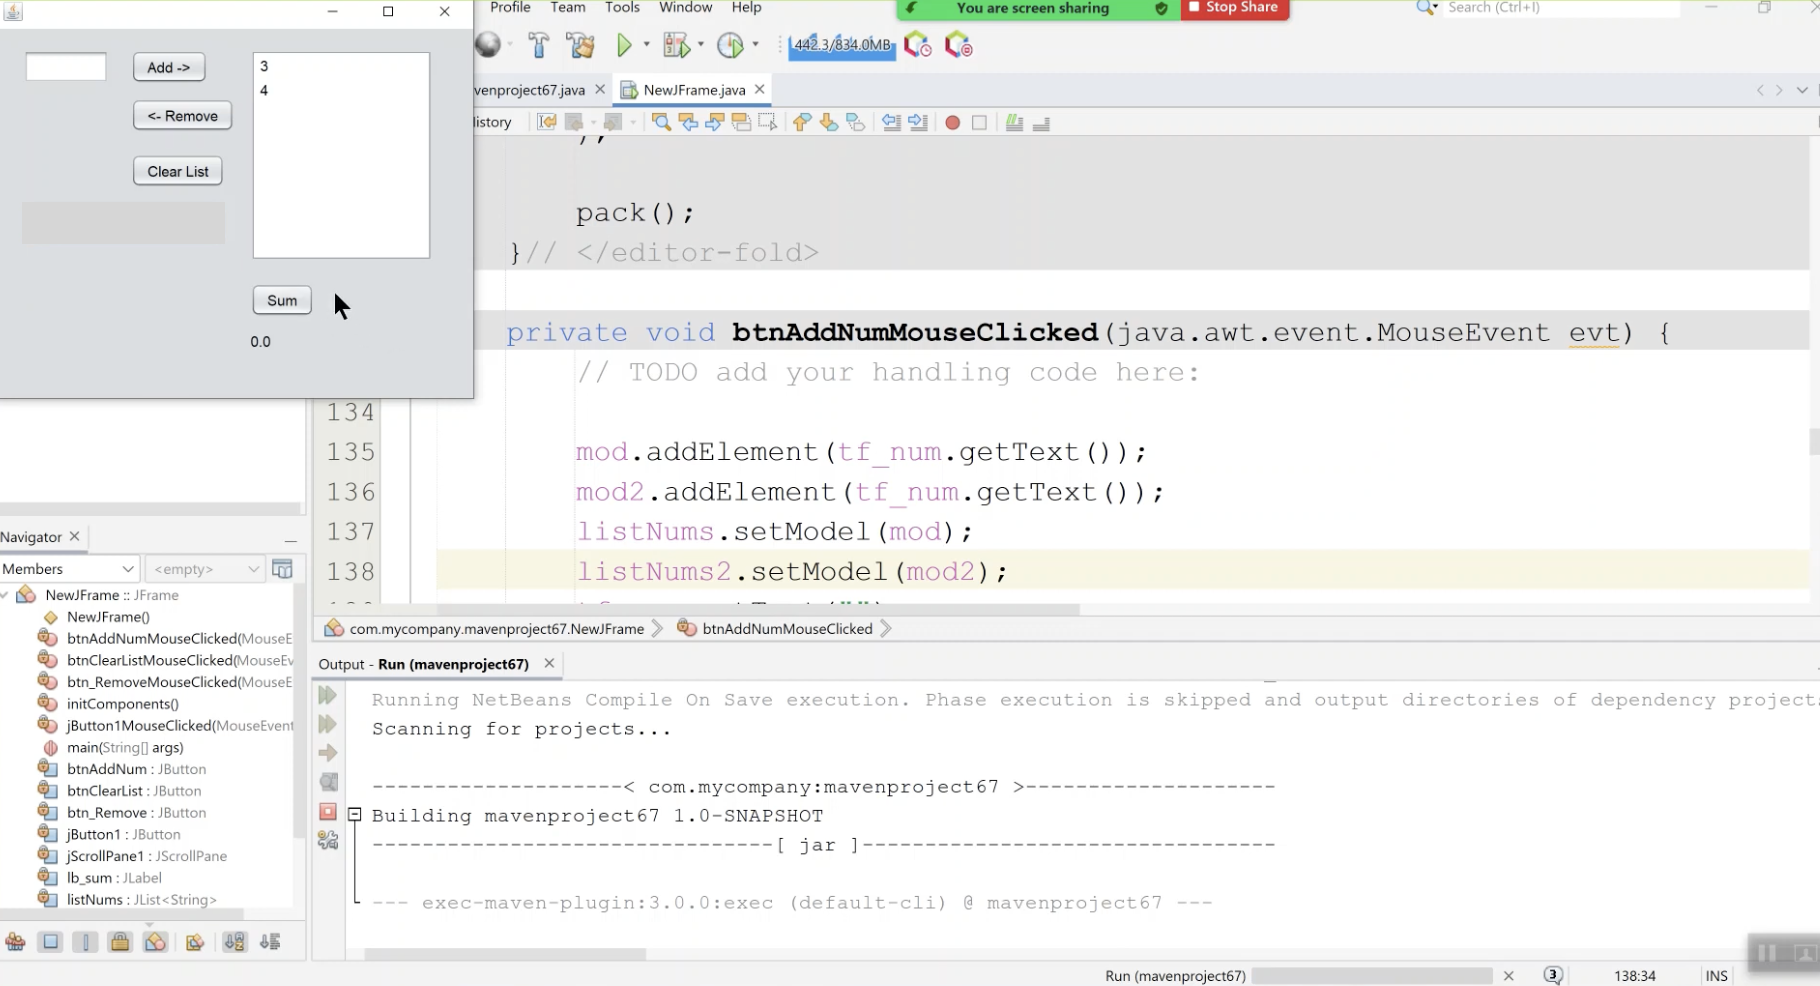Click the Find Selection magnifier icon
Image resolution: width=1820 pixels, height=986 pixels.
pos(661,122)
